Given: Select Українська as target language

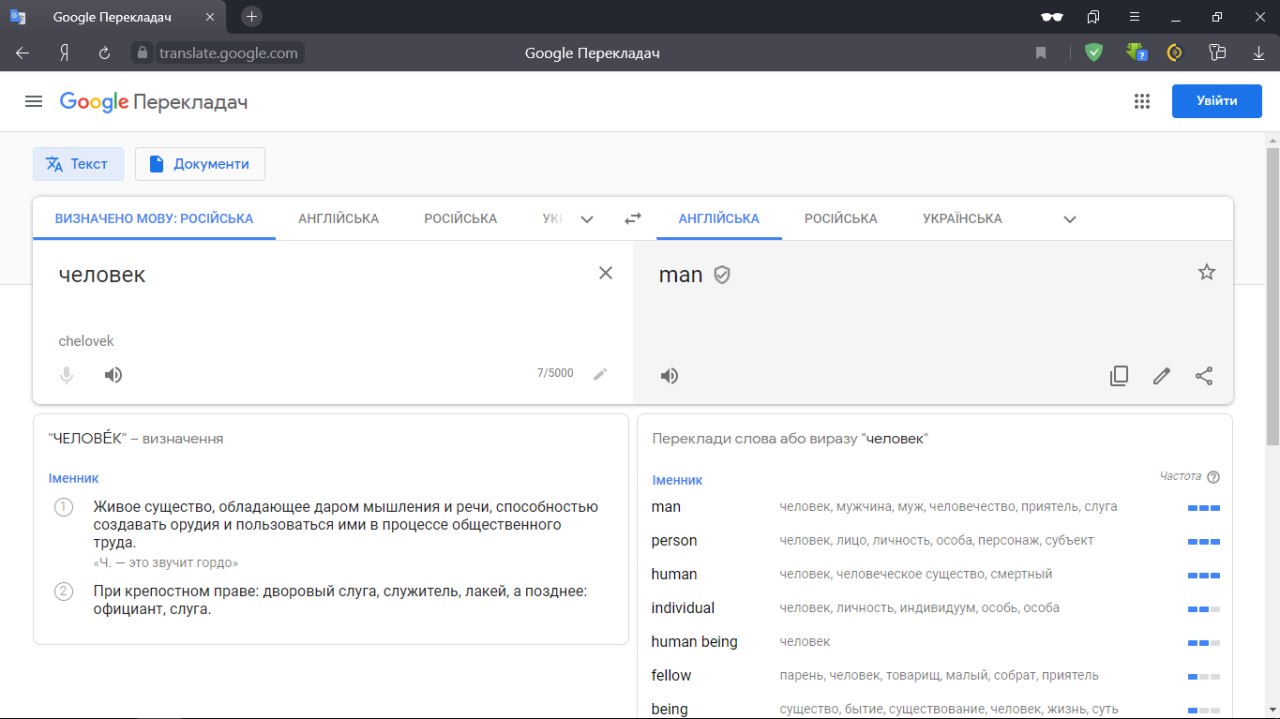Looking at the screenshot, I should tap(962, 218).
